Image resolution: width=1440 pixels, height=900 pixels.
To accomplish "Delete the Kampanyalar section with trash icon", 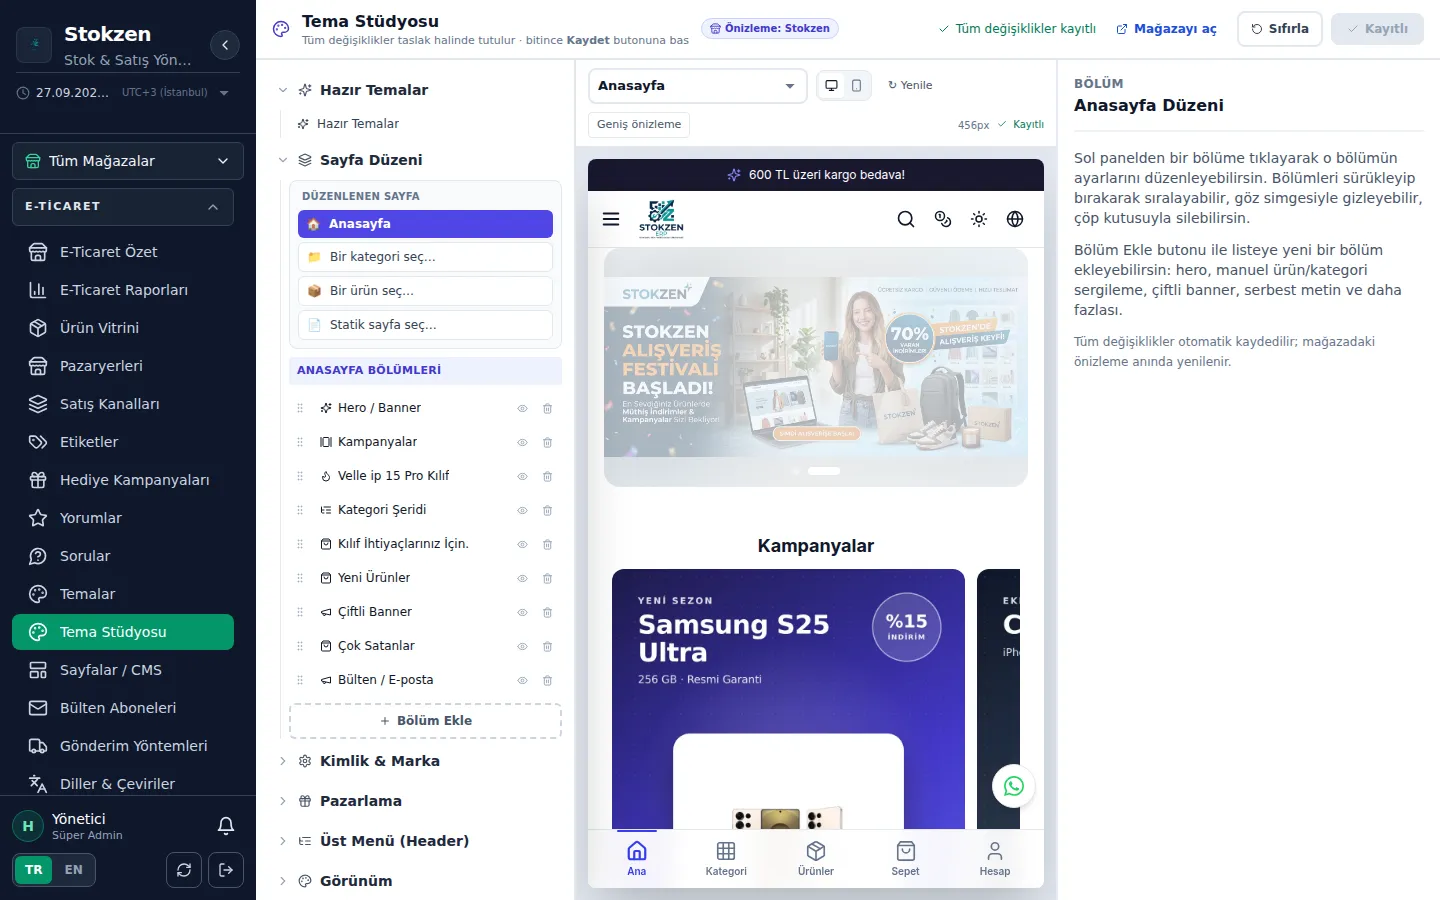I will [547, 442].
